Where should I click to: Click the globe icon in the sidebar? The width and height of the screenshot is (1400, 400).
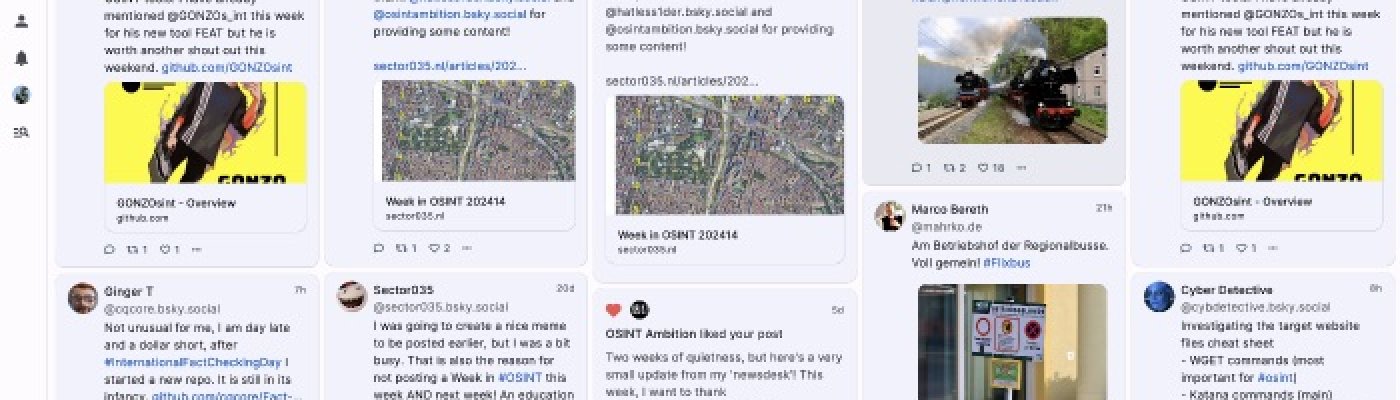21,95
